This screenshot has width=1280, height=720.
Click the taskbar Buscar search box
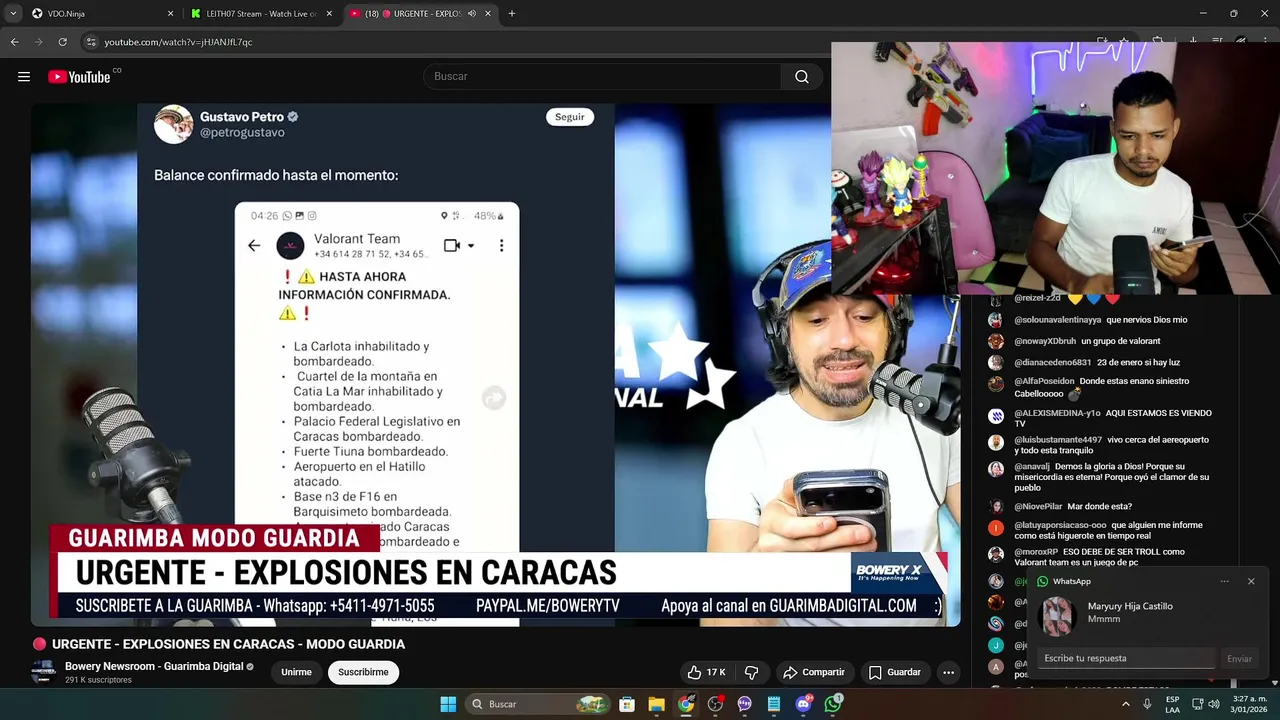pyautogui.click(x=540, y=704)
